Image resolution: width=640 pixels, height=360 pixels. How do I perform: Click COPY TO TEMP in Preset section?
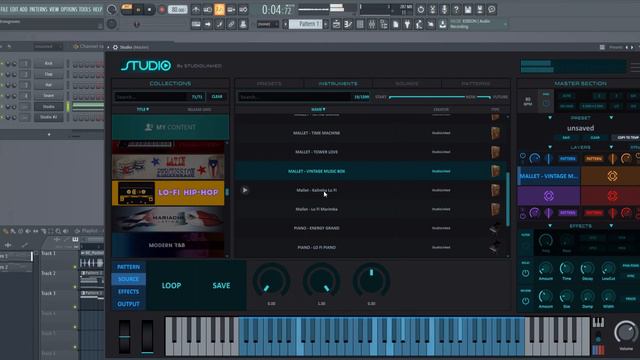pyautogui.click(x=628, y=138)
